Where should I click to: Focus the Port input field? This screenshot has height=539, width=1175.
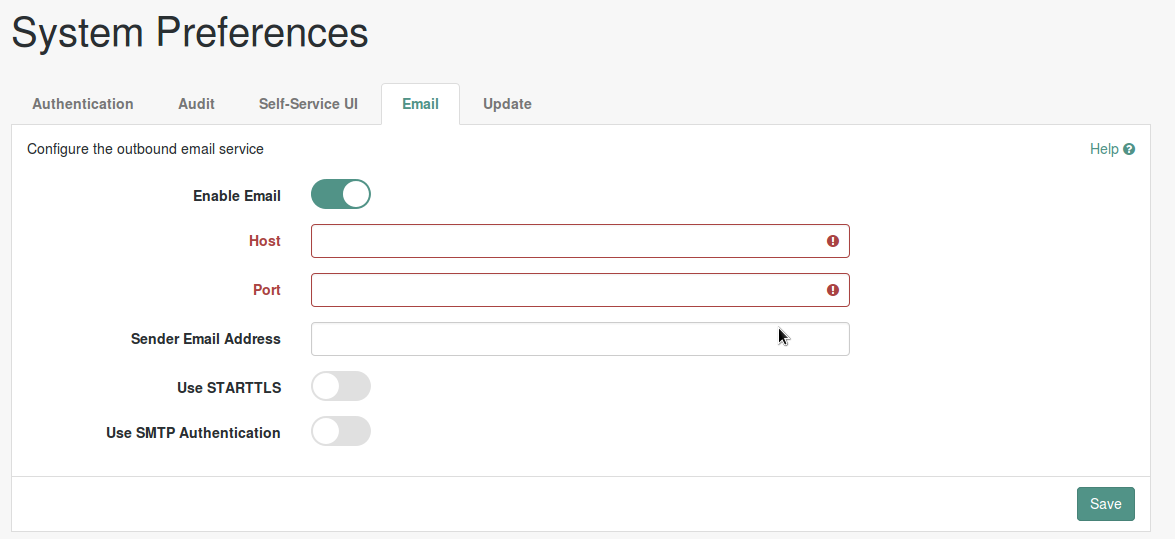click(580, 290)
